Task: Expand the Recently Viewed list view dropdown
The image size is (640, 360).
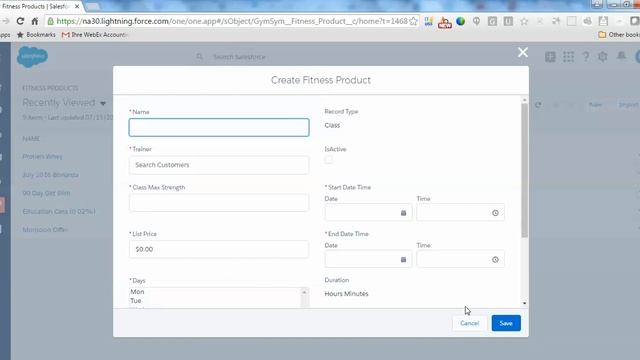Action: (x=103, y=103)
